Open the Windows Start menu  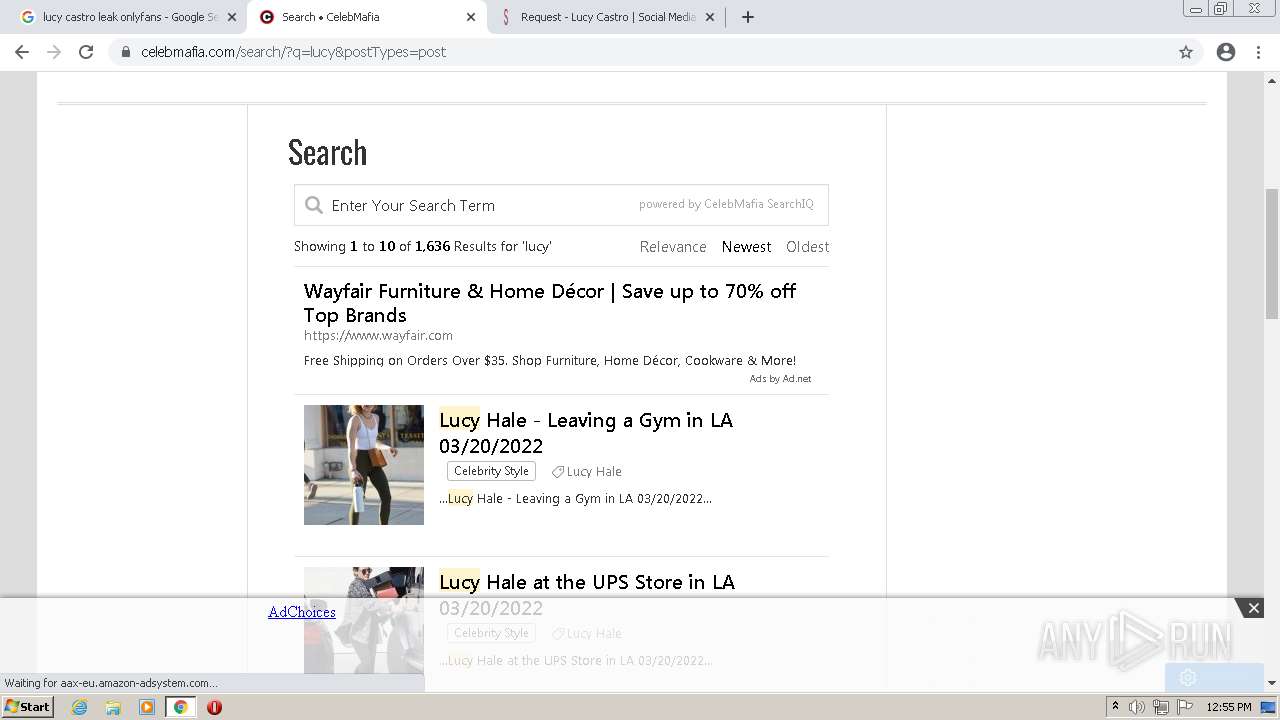(28, 707)
